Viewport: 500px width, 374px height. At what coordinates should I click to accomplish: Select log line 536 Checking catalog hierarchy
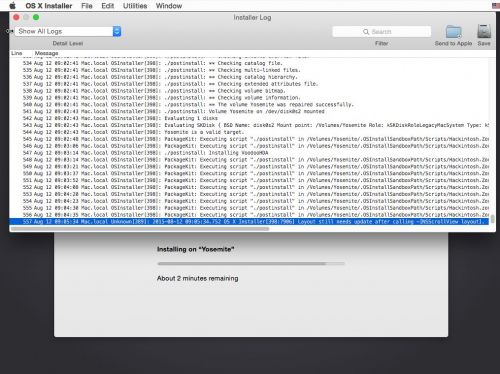point(249,77)
